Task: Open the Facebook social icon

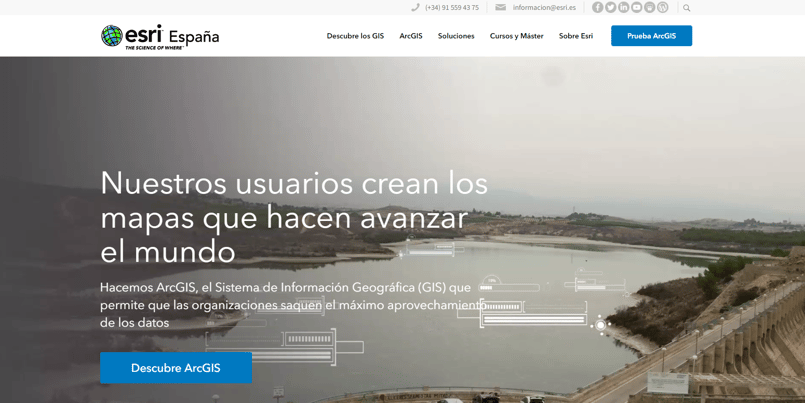Action: click(x=597, y=7)
